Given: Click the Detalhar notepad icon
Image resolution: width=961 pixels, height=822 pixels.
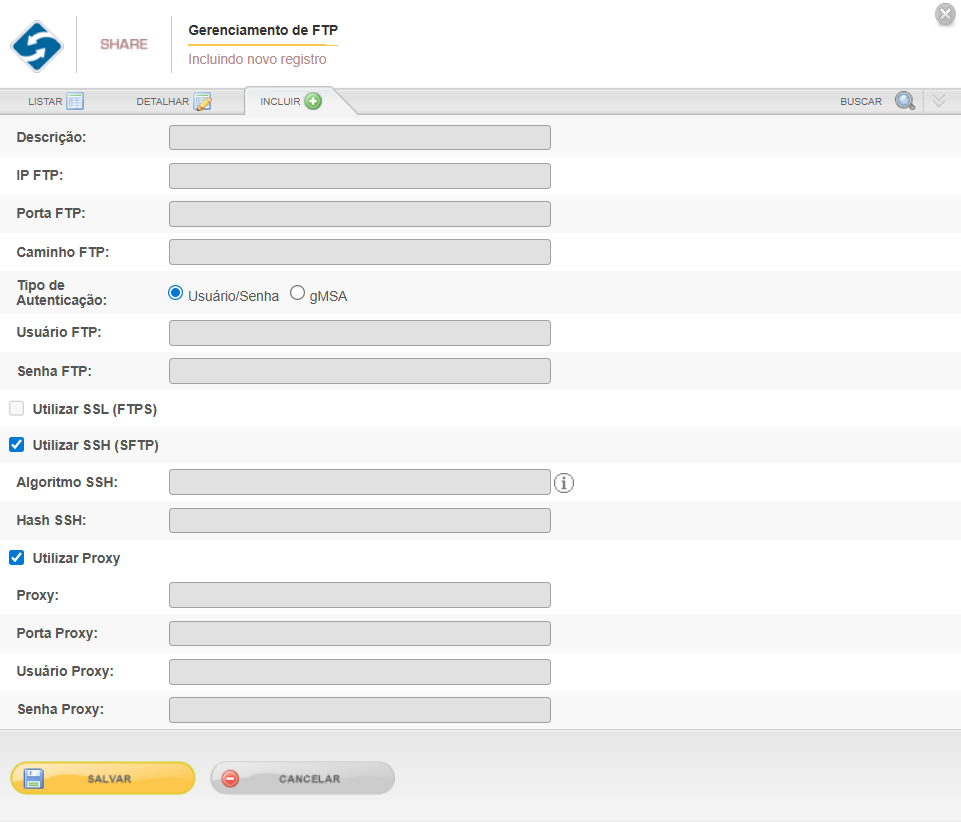Looking at the screenshot, I should [202, 101].
